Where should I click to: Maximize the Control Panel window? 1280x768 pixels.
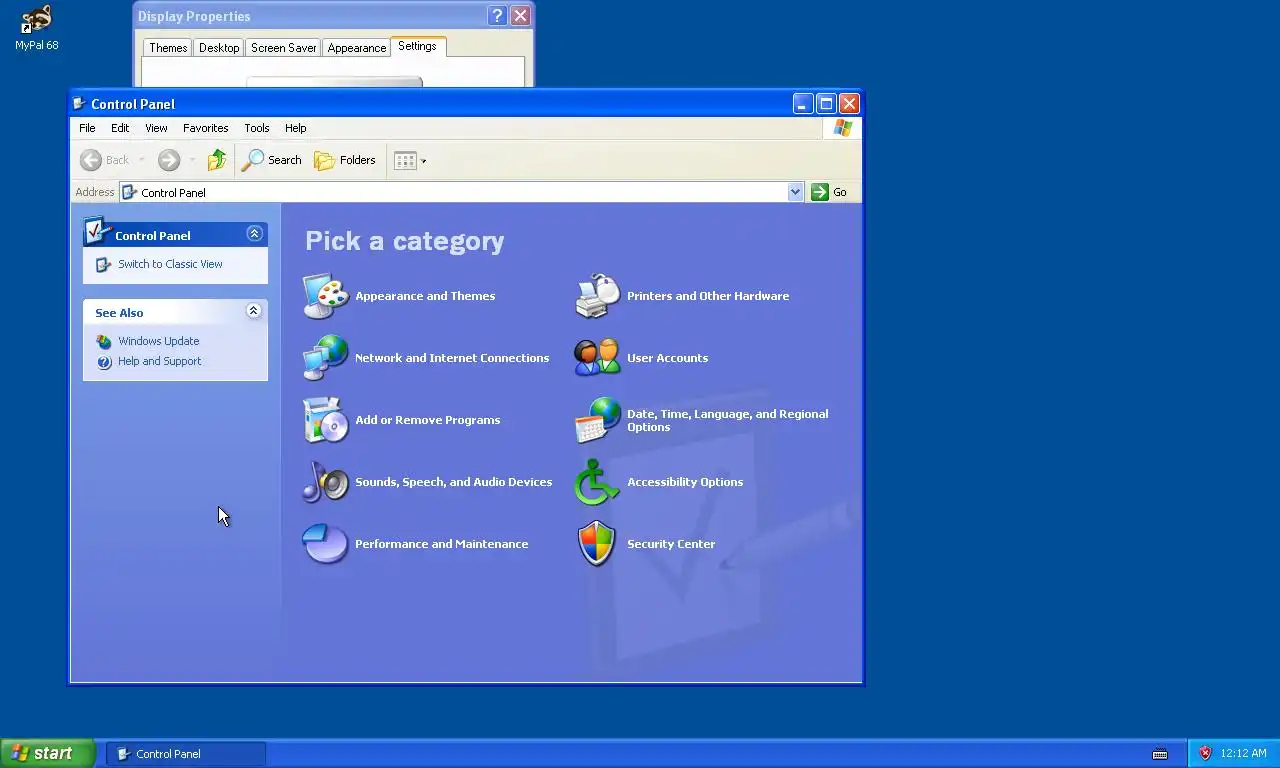click(826, 103)
